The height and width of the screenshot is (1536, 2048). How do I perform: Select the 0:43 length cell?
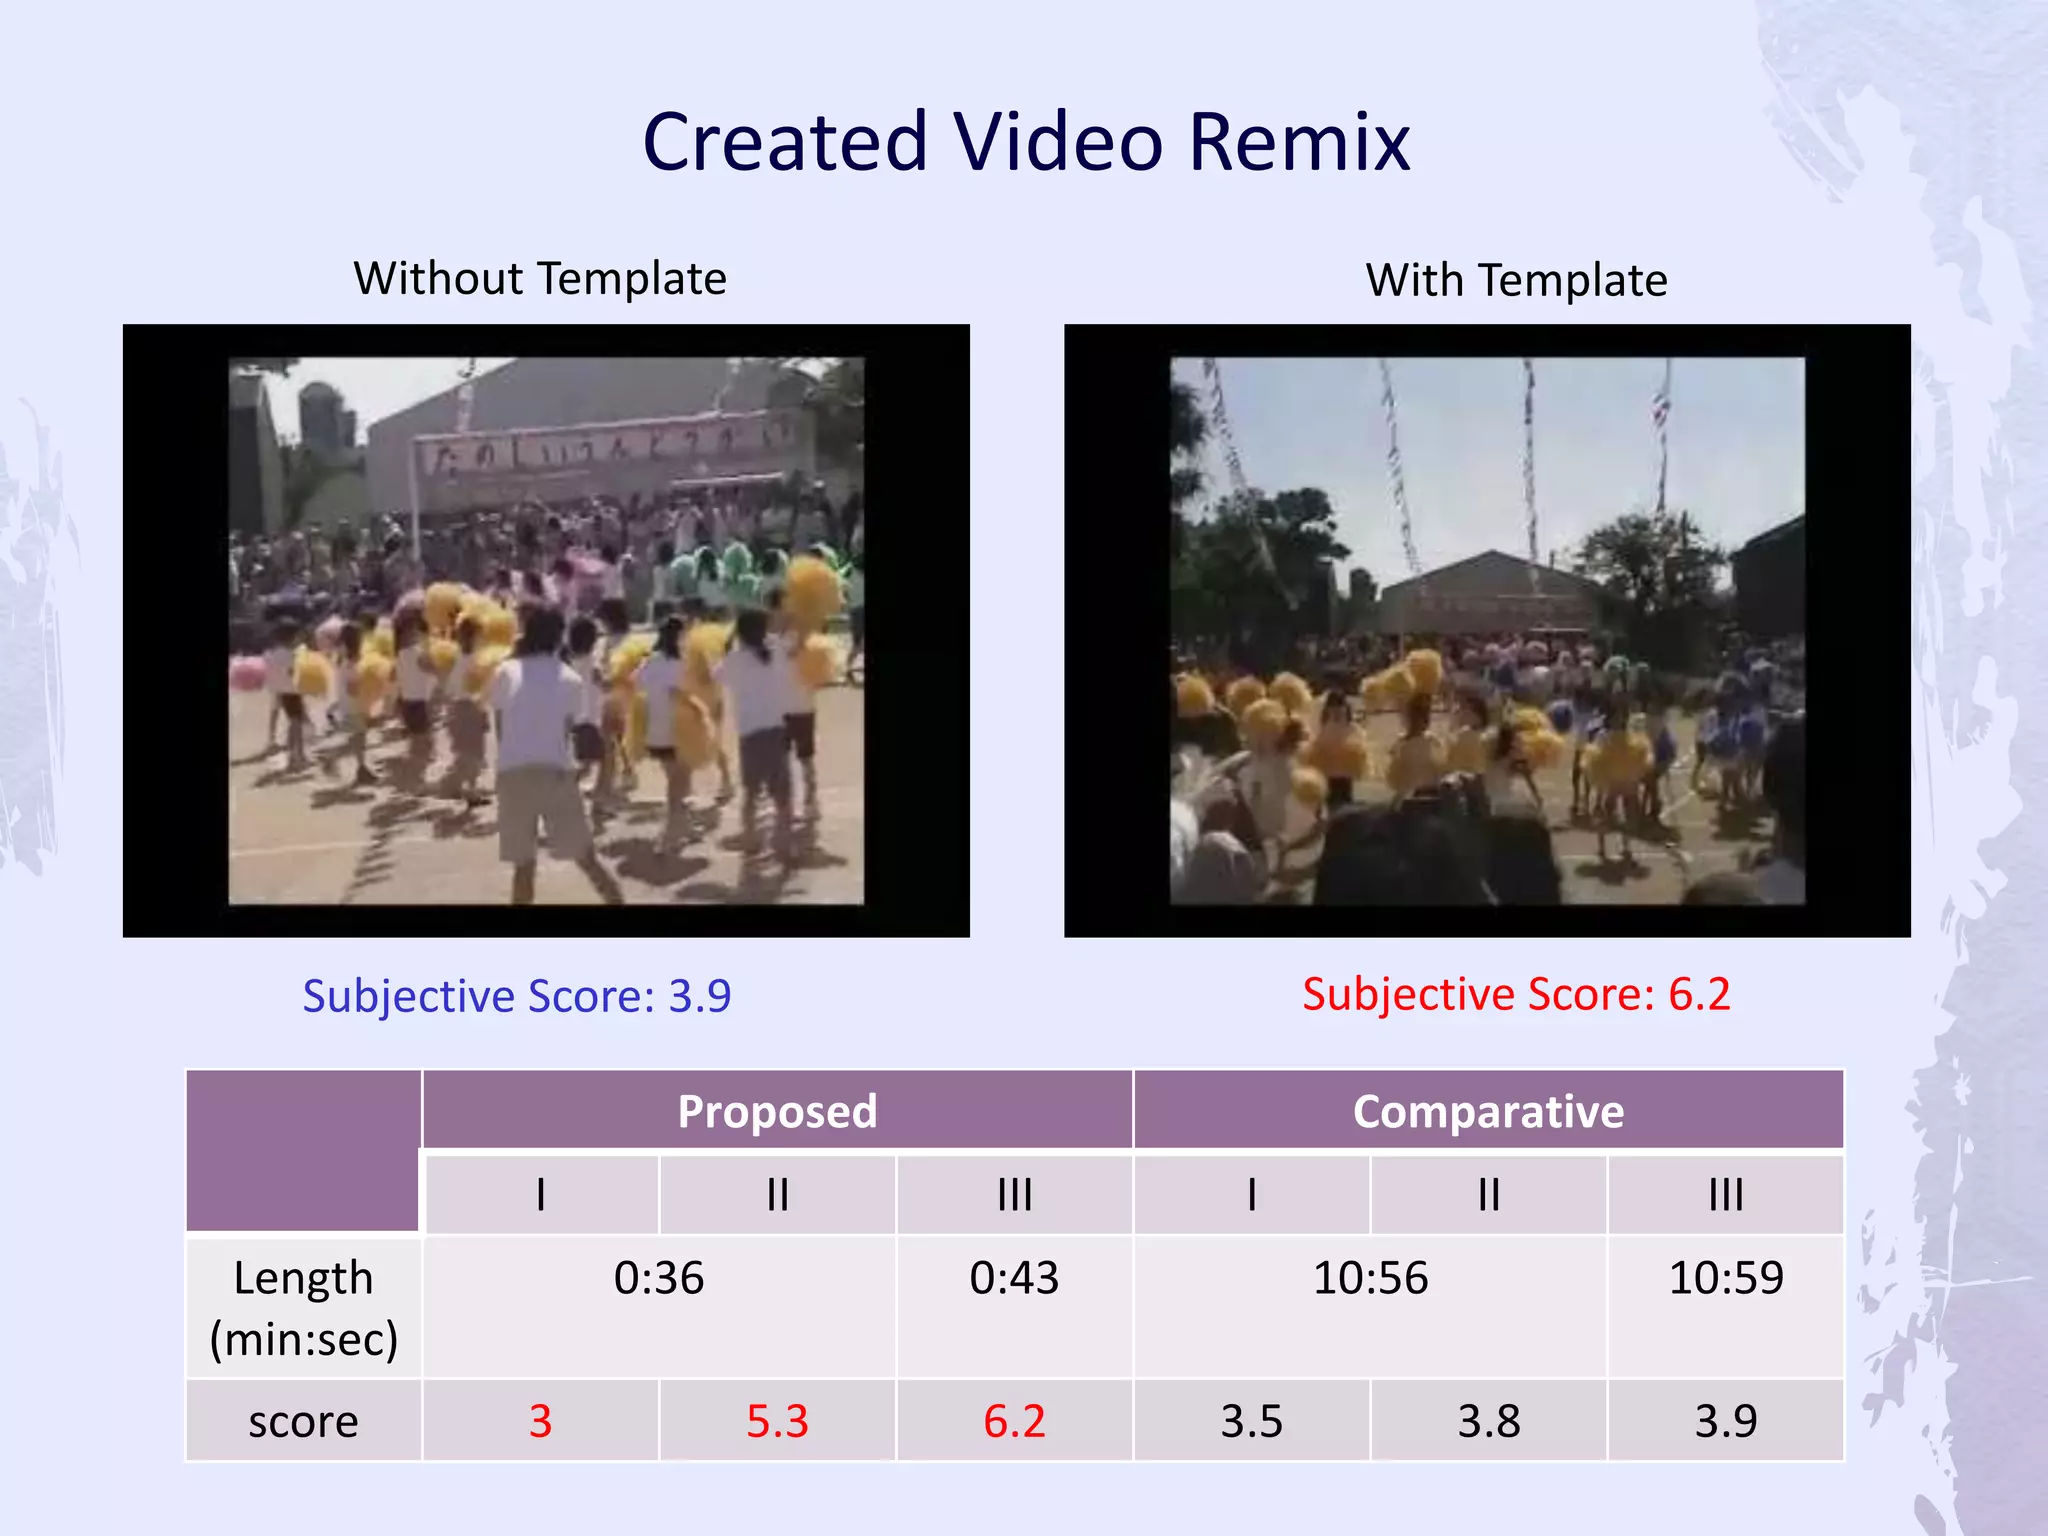1014,1278
